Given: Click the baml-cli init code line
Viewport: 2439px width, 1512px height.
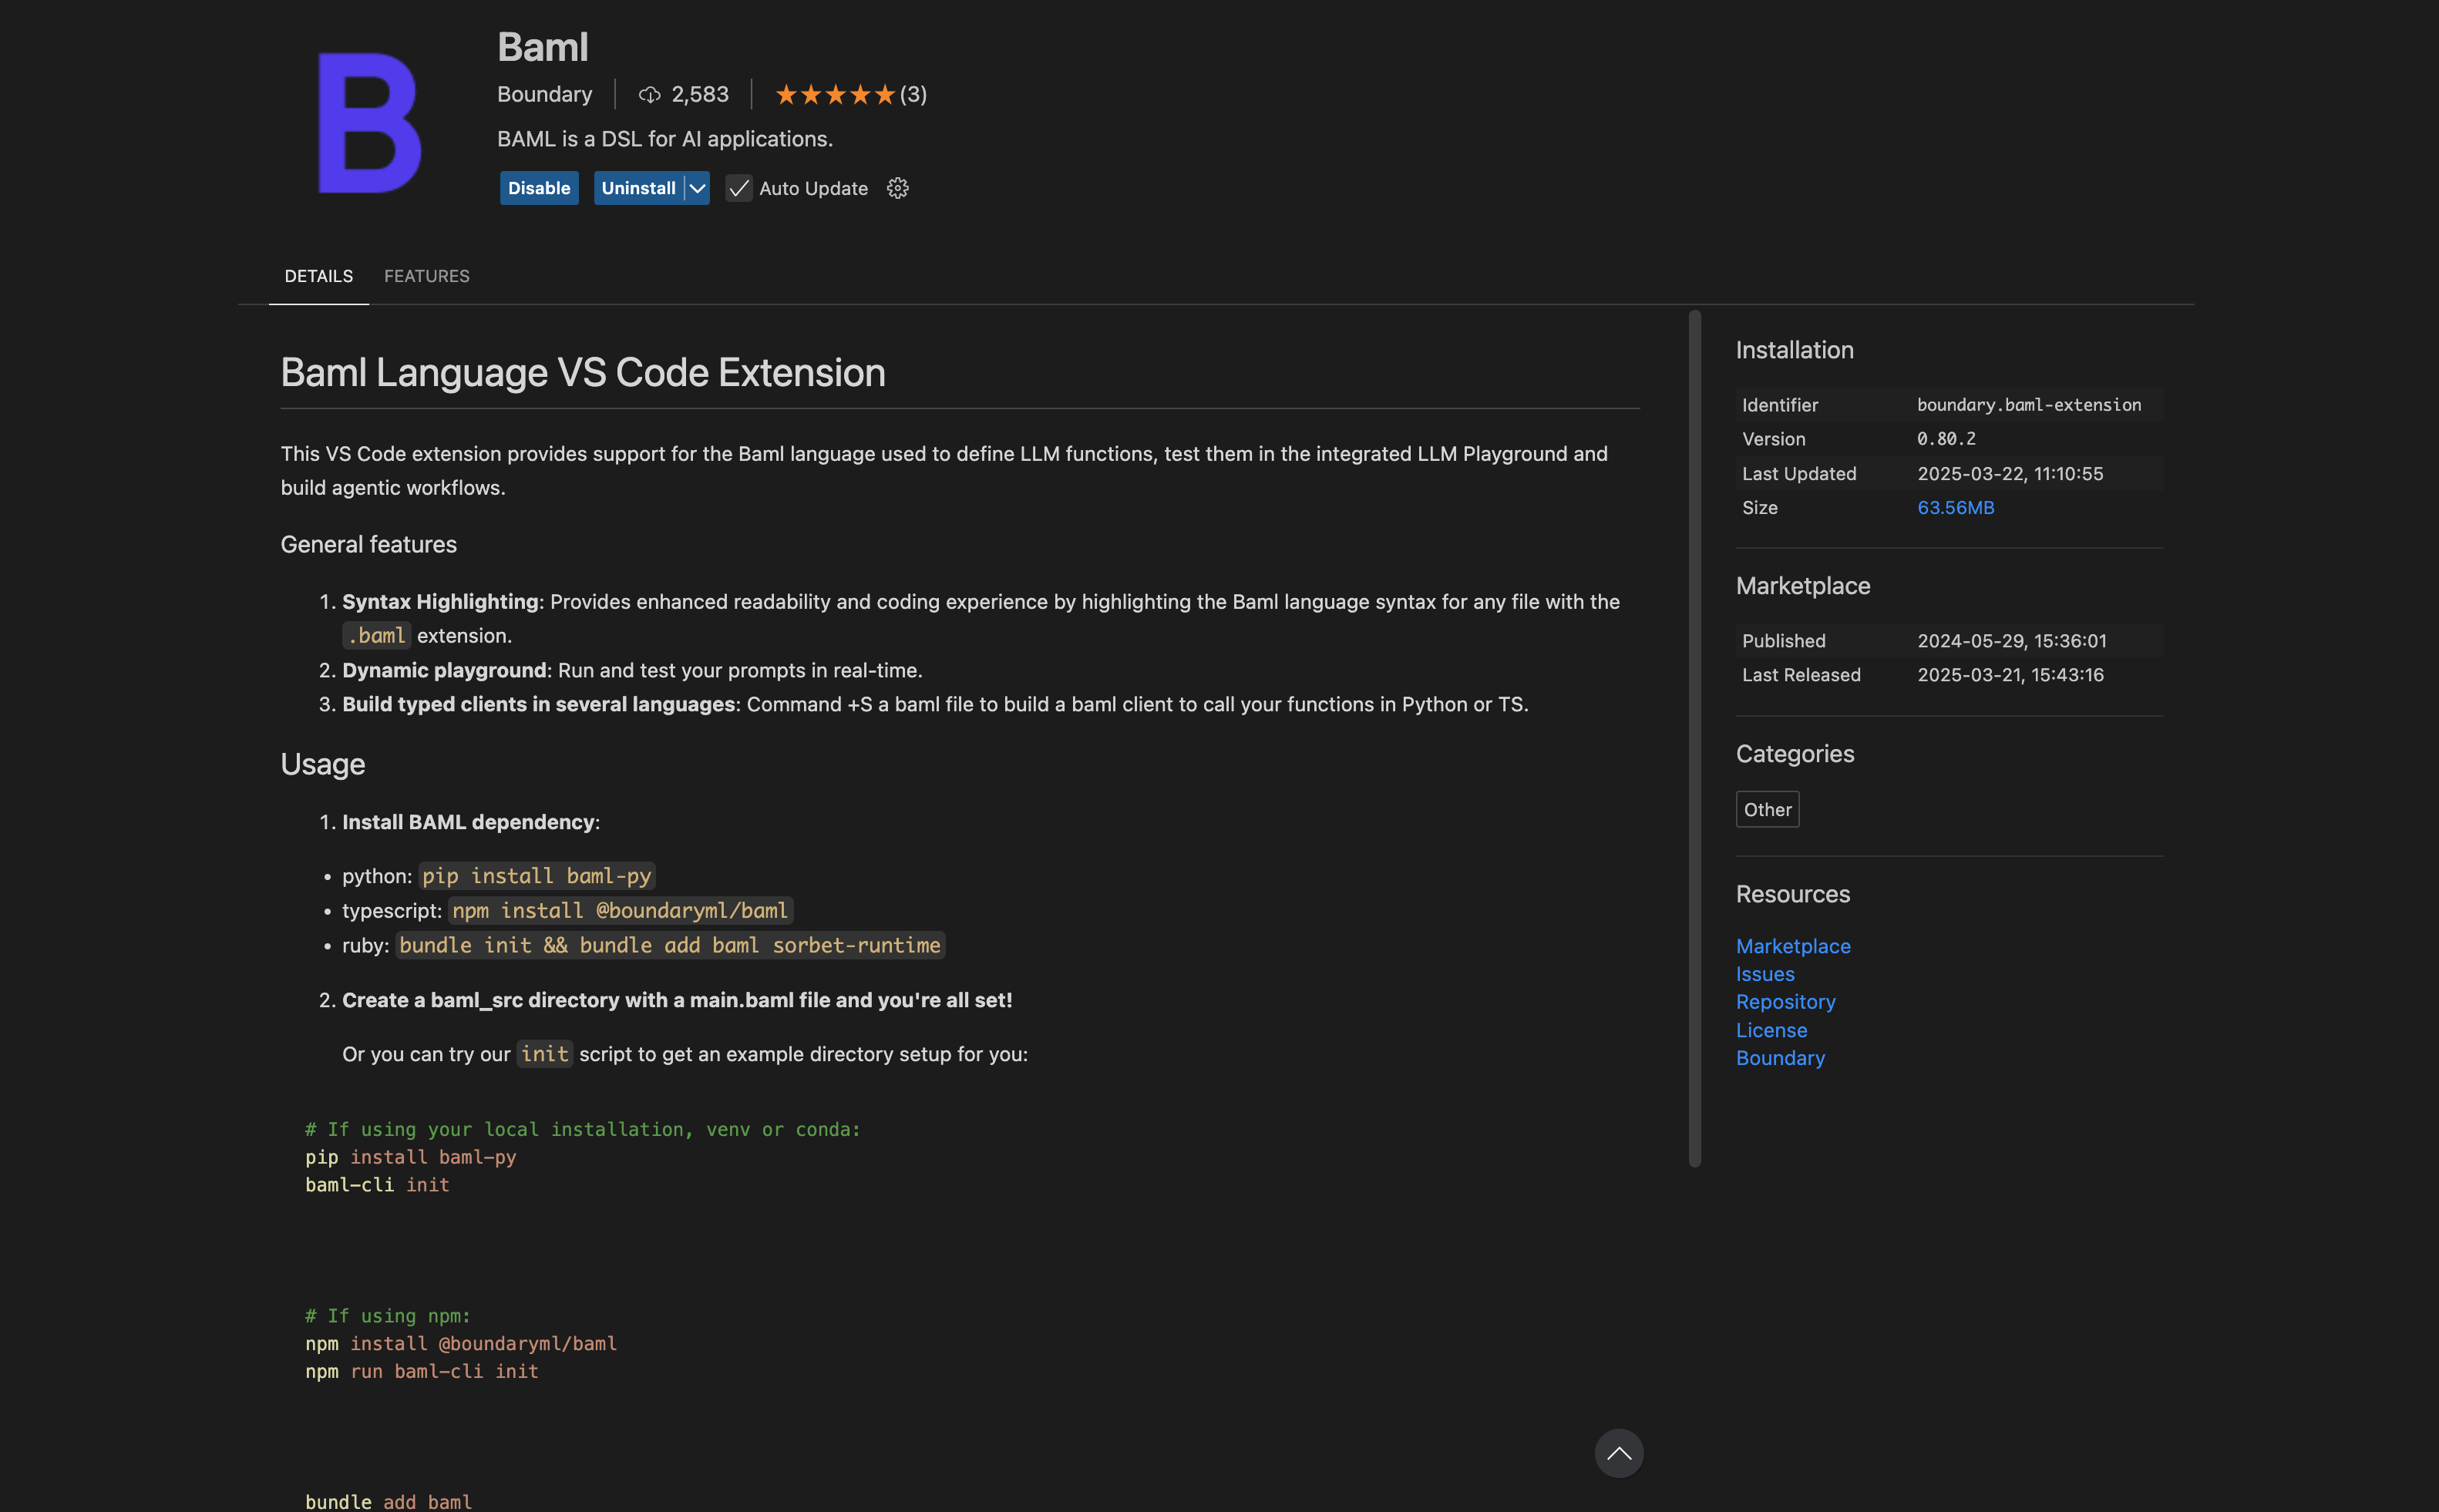Looking at the screenshot, I should click(377, 1185).
